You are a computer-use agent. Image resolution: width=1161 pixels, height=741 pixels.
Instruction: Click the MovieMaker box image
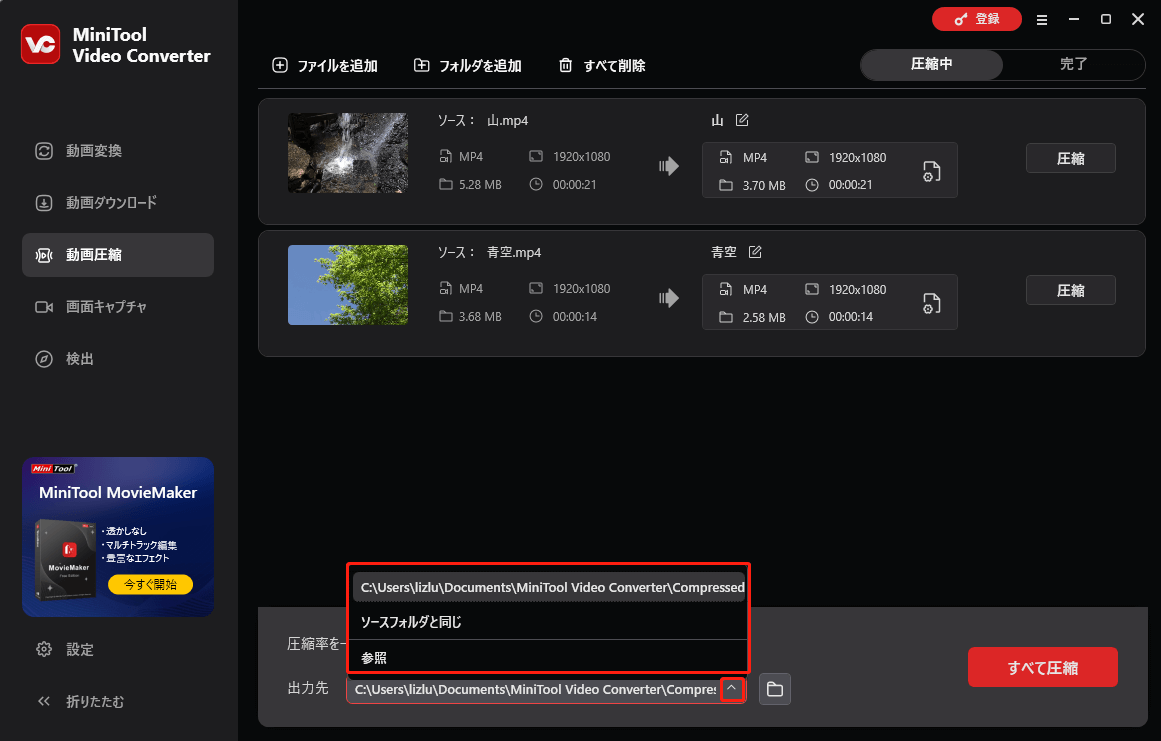(x=66, y=559)
